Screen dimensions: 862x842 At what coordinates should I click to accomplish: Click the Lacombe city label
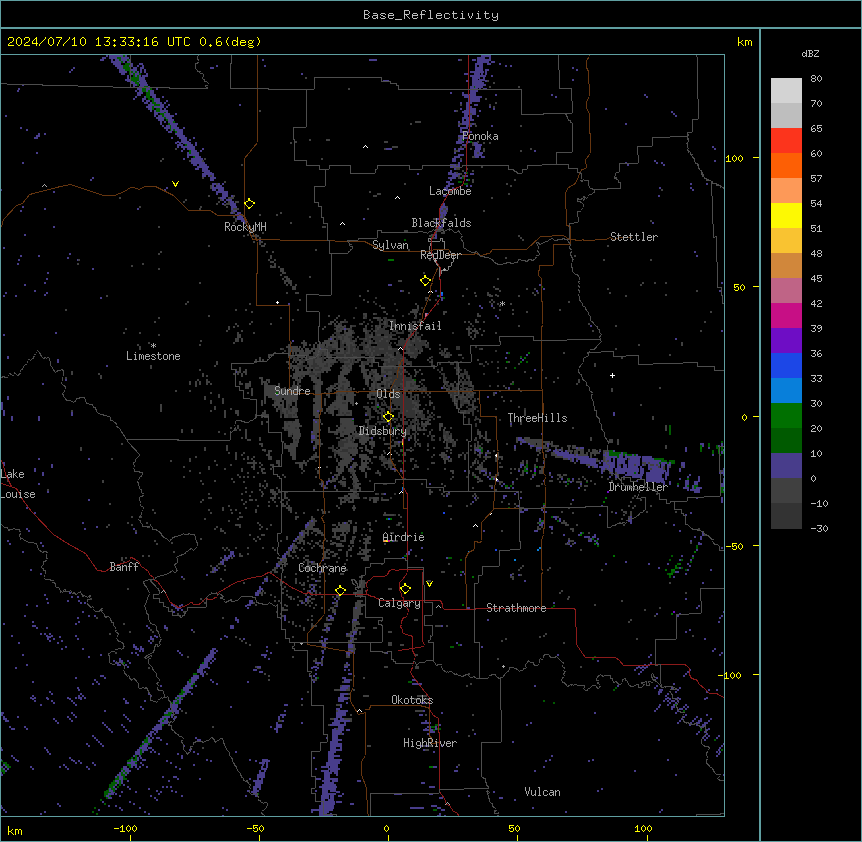click(450, 191)
